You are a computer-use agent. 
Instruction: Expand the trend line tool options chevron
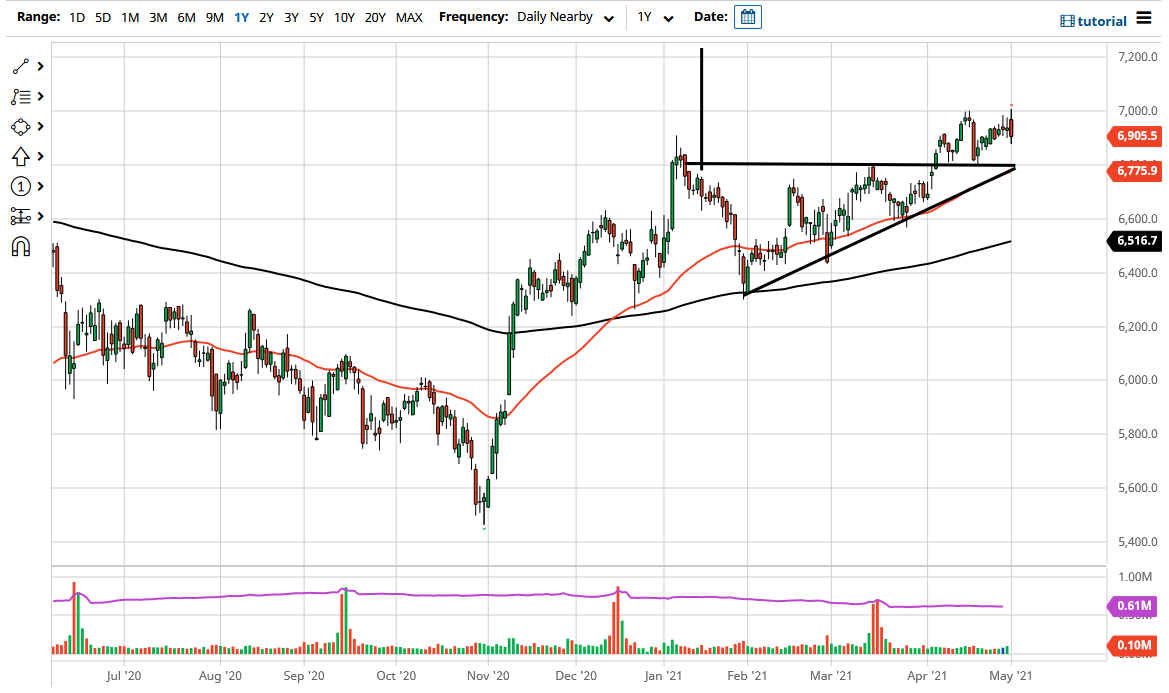pos(40,66)
